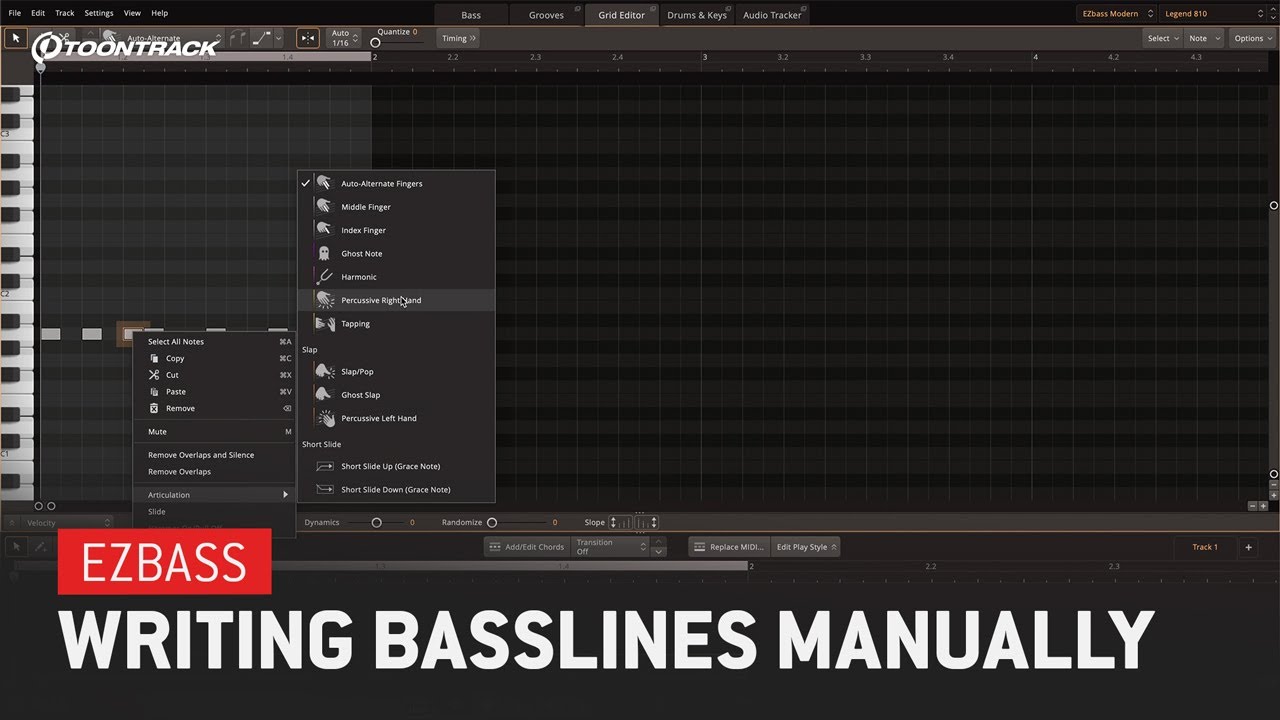Viewport: 1280px width, 720px height.
Task: Click the Auto-Alternate Fingers hand icon
Action: 324,184
